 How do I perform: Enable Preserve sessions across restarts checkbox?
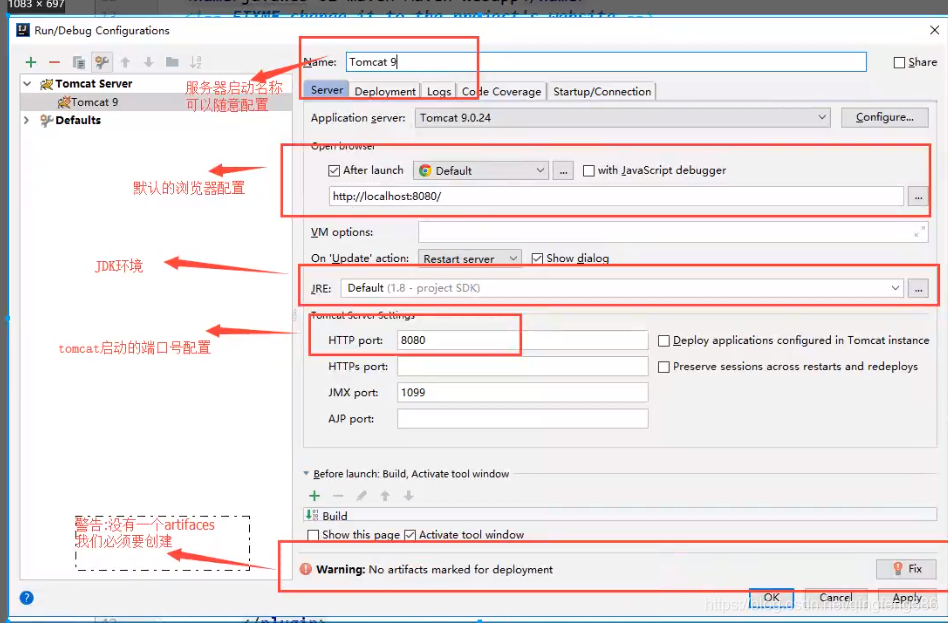coord(663,367)
